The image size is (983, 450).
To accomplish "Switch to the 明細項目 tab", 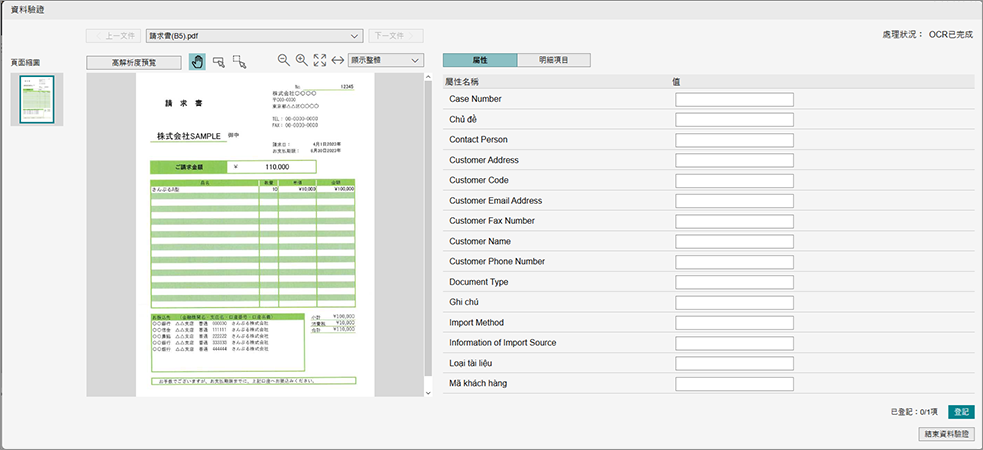I will tap(553, 60).
